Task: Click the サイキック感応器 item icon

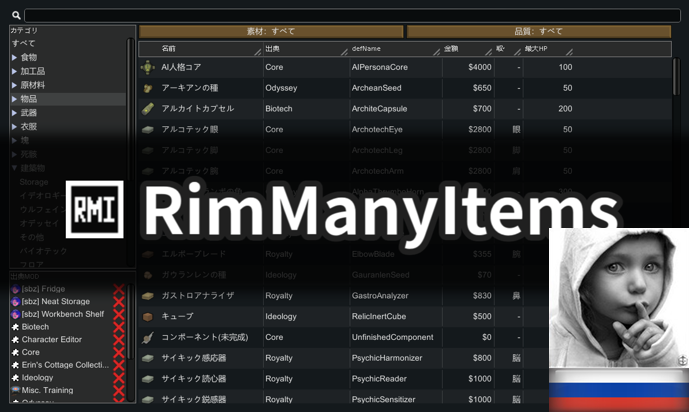Action: point(148,358)
